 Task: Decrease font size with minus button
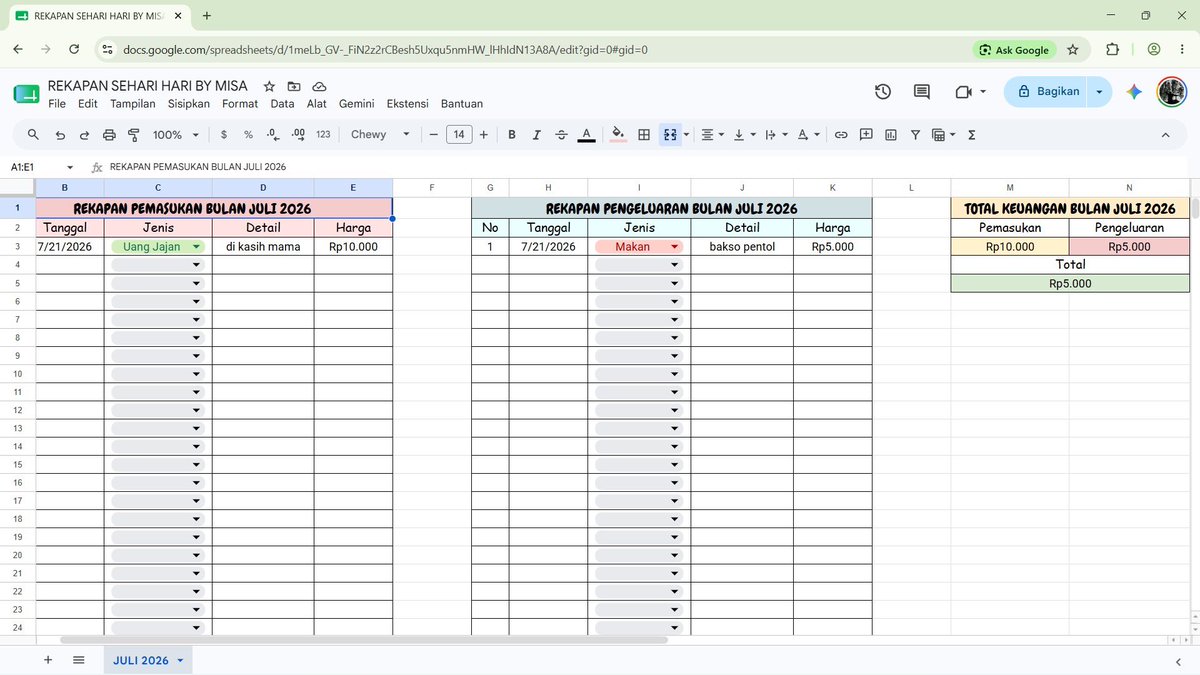433,134
